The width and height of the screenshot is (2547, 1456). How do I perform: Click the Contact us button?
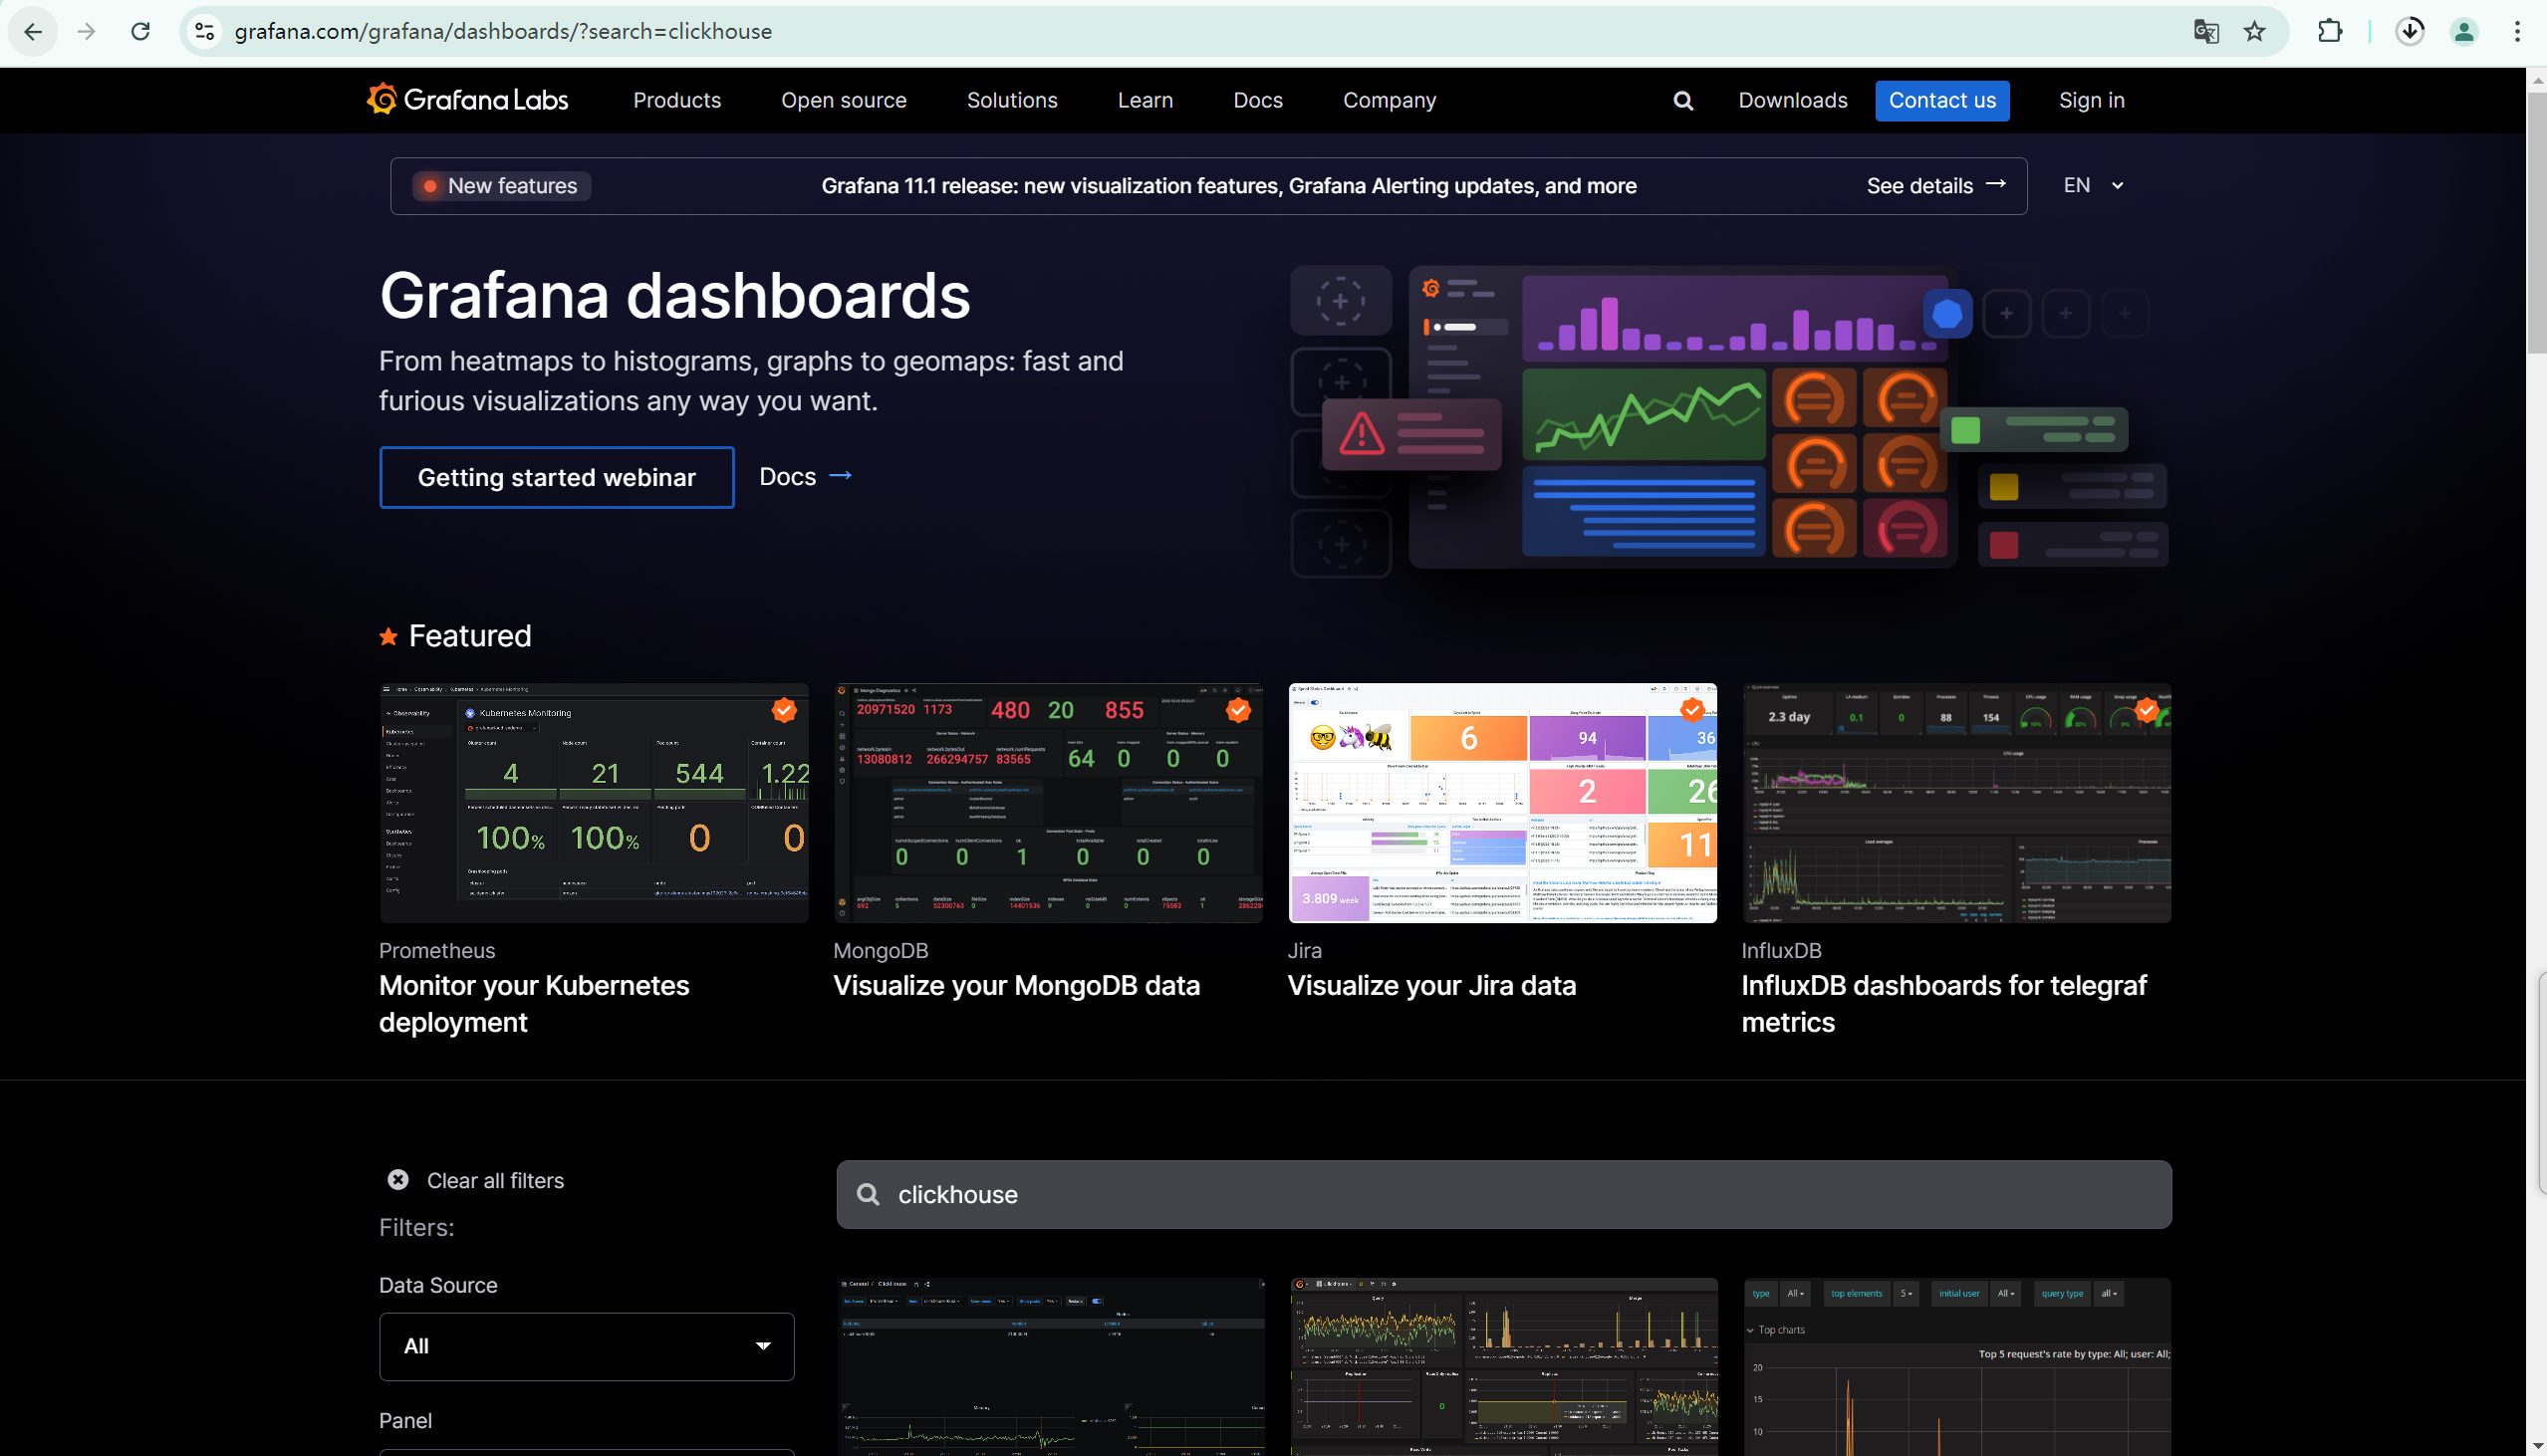pos(1941,101)
